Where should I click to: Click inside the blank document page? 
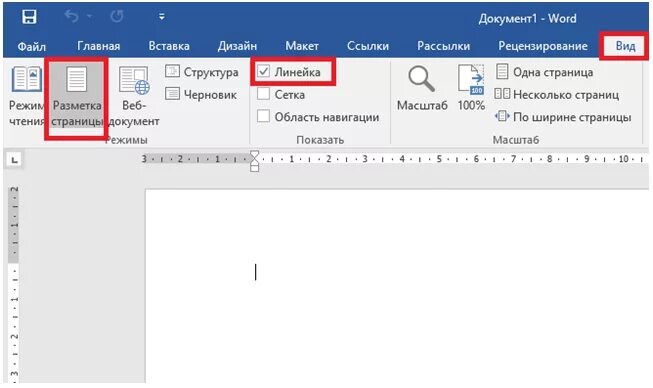click(396, 286)
